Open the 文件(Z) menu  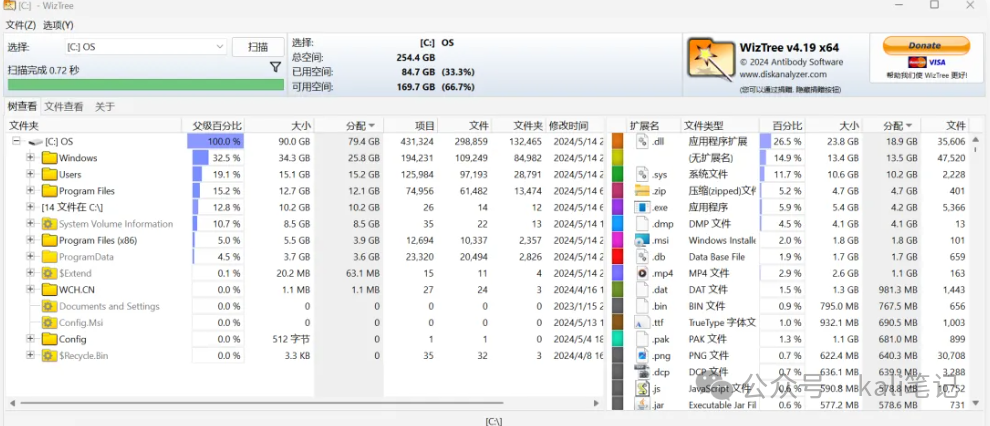point(21,25)
